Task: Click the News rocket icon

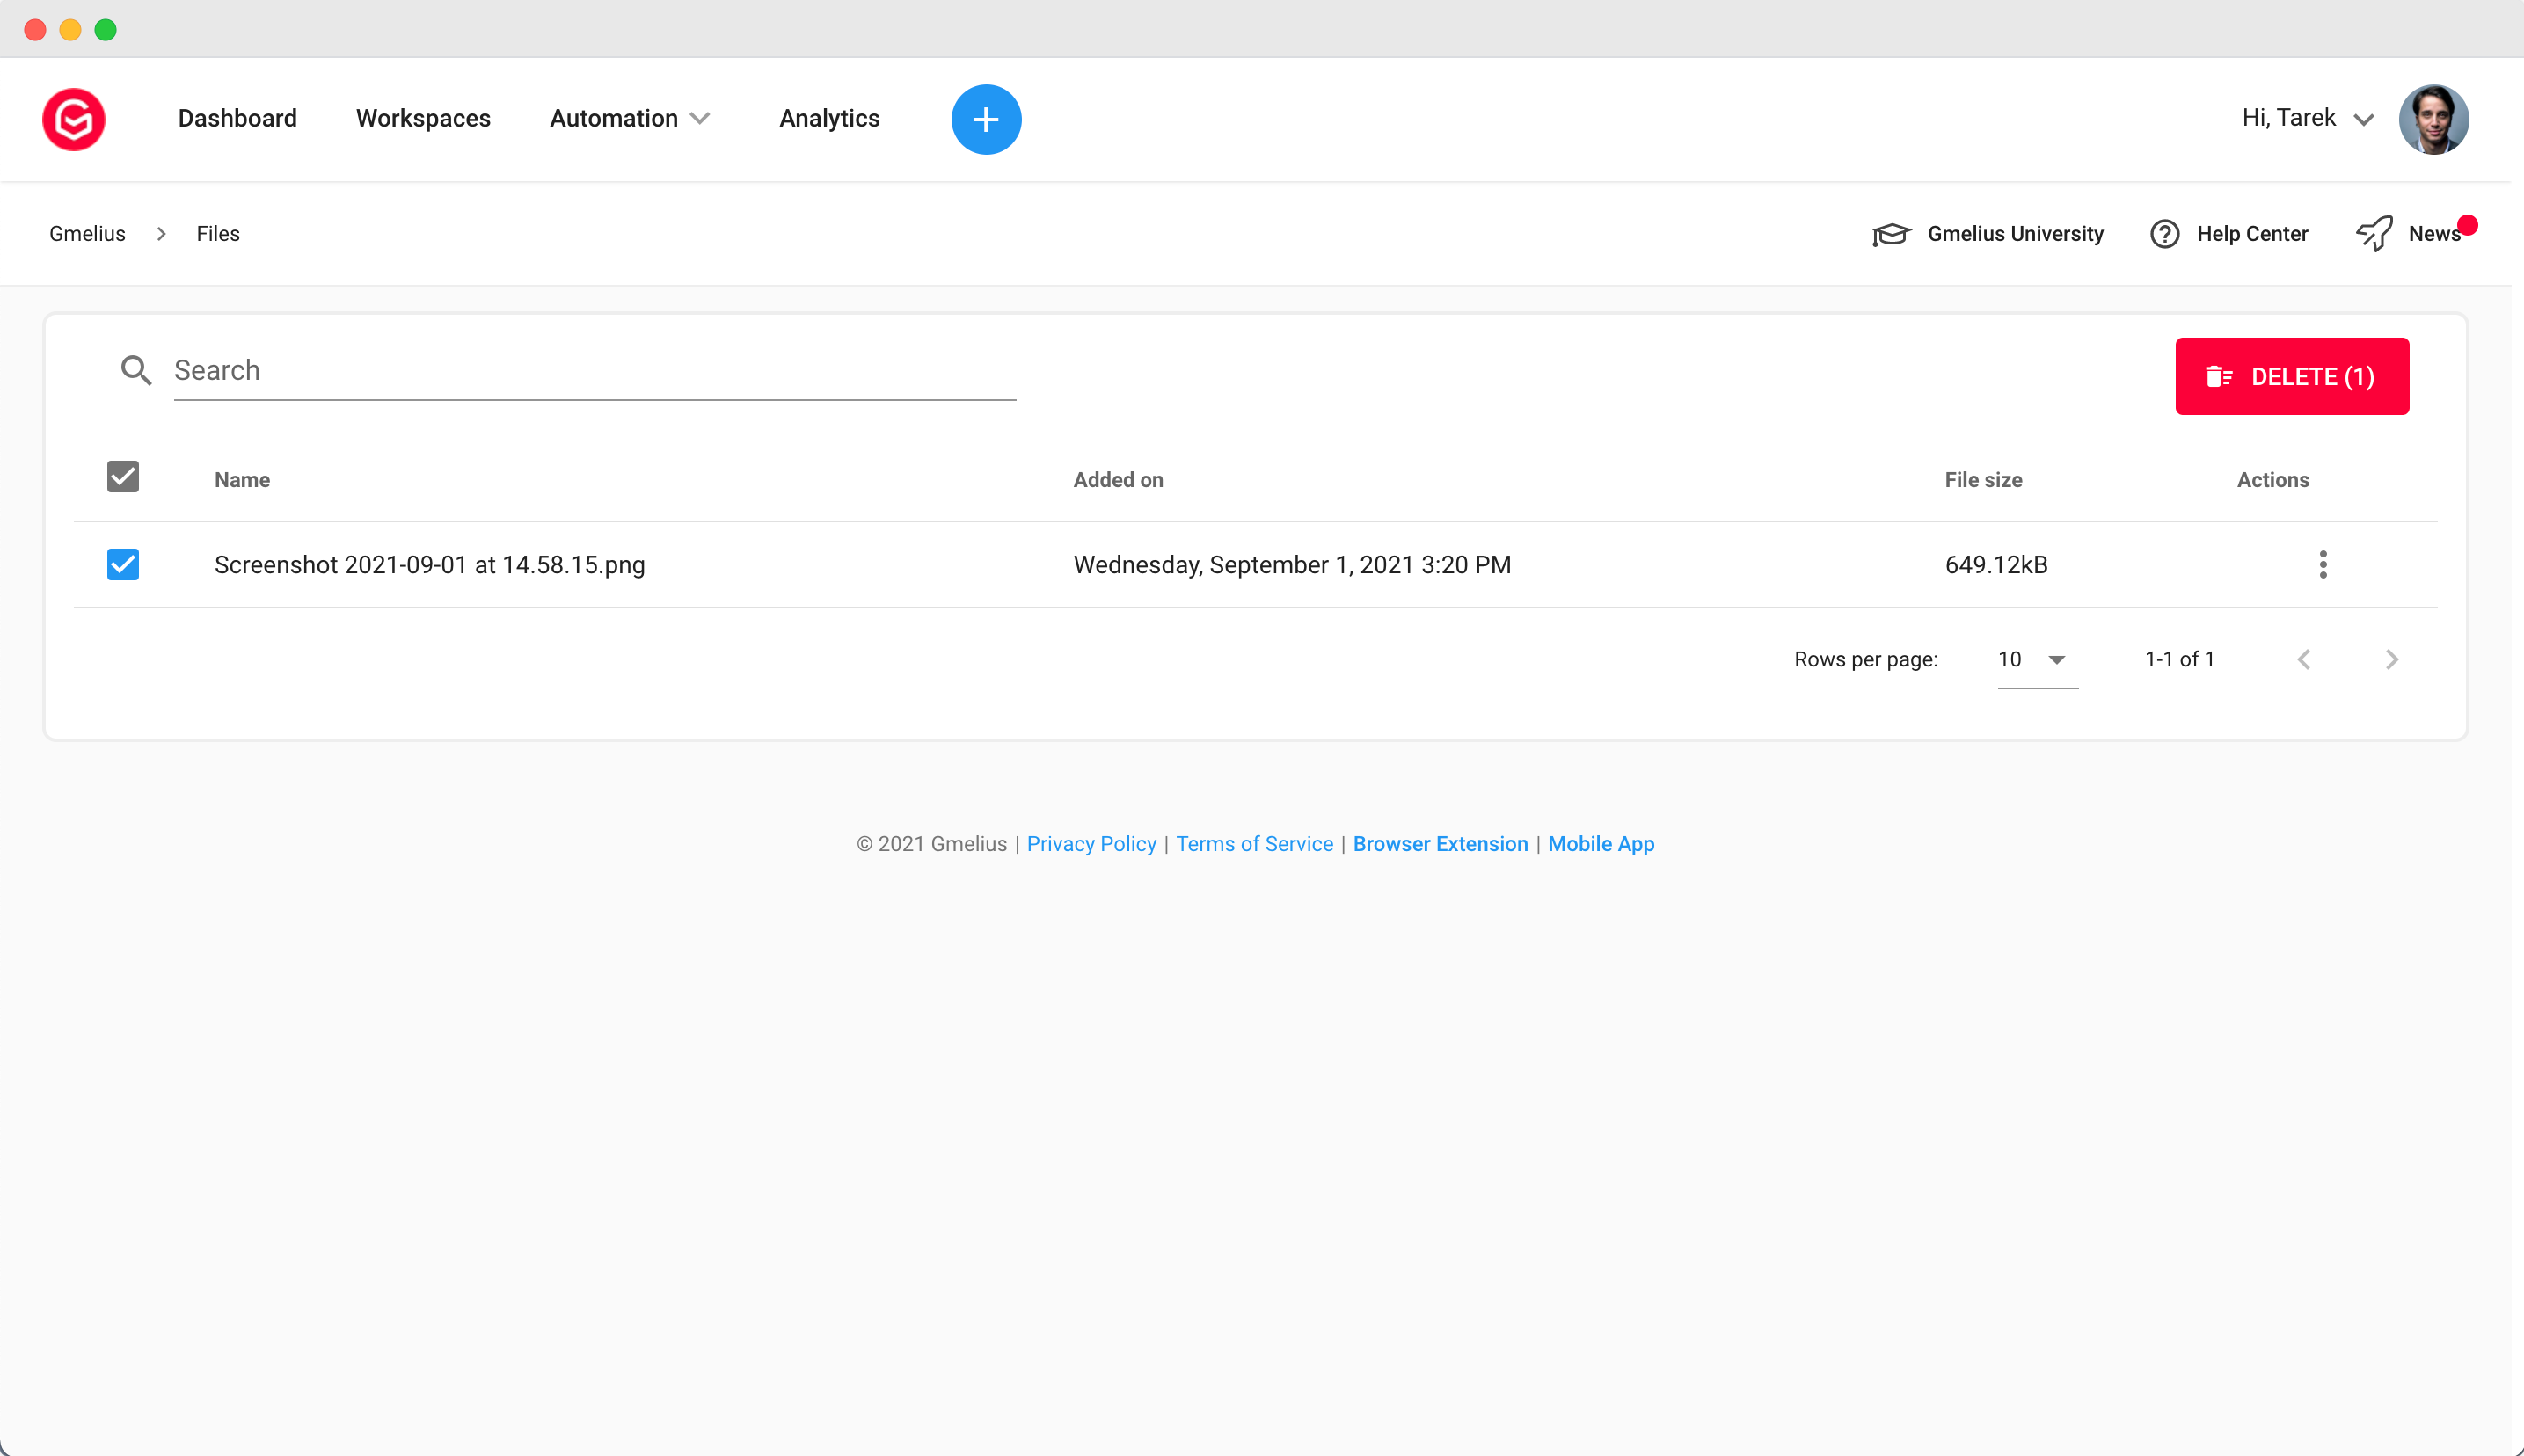Action: [2374, 234]
